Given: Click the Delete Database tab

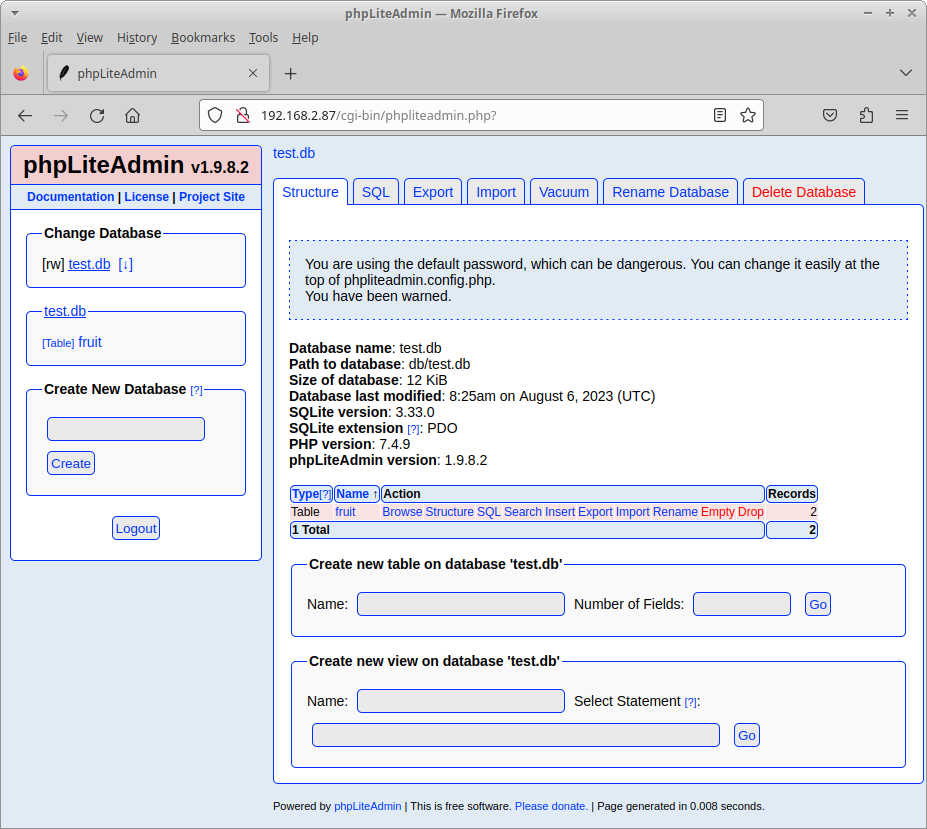Looking at the screenshot, I should (803, 192).
